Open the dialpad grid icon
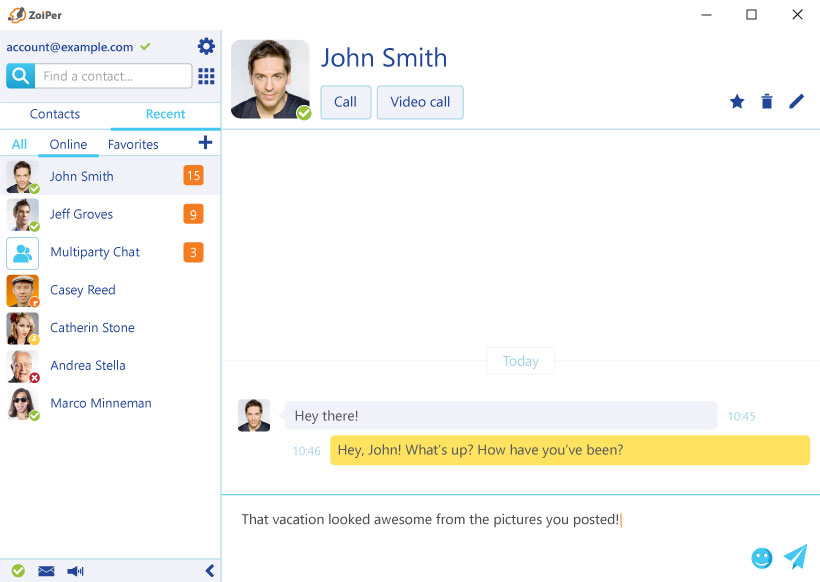The height and width of the screenshot is (582, 820). tap(206, 76)
